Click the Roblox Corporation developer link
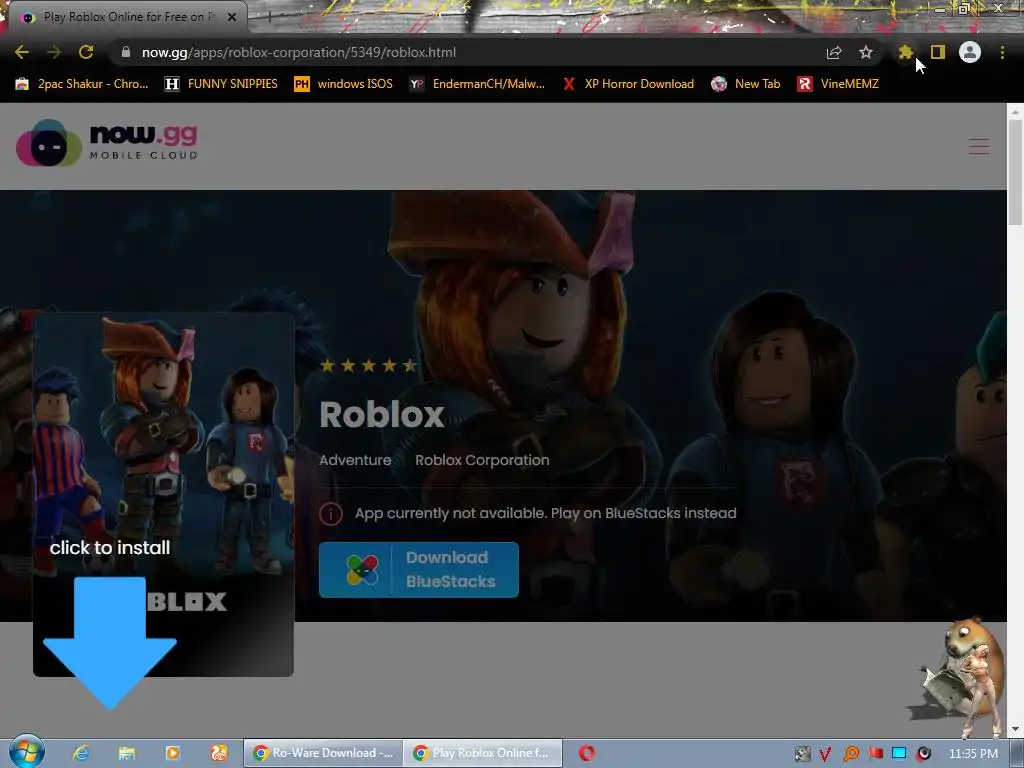Viewport: 1024px width, 768px height. [x=482, y=460]
